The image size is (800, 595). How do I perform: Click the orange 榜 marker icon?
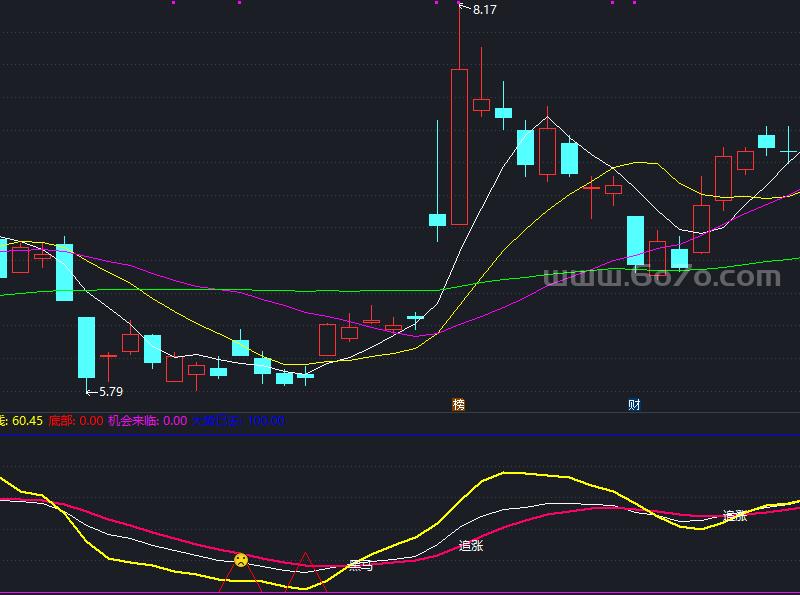[458, 405]
